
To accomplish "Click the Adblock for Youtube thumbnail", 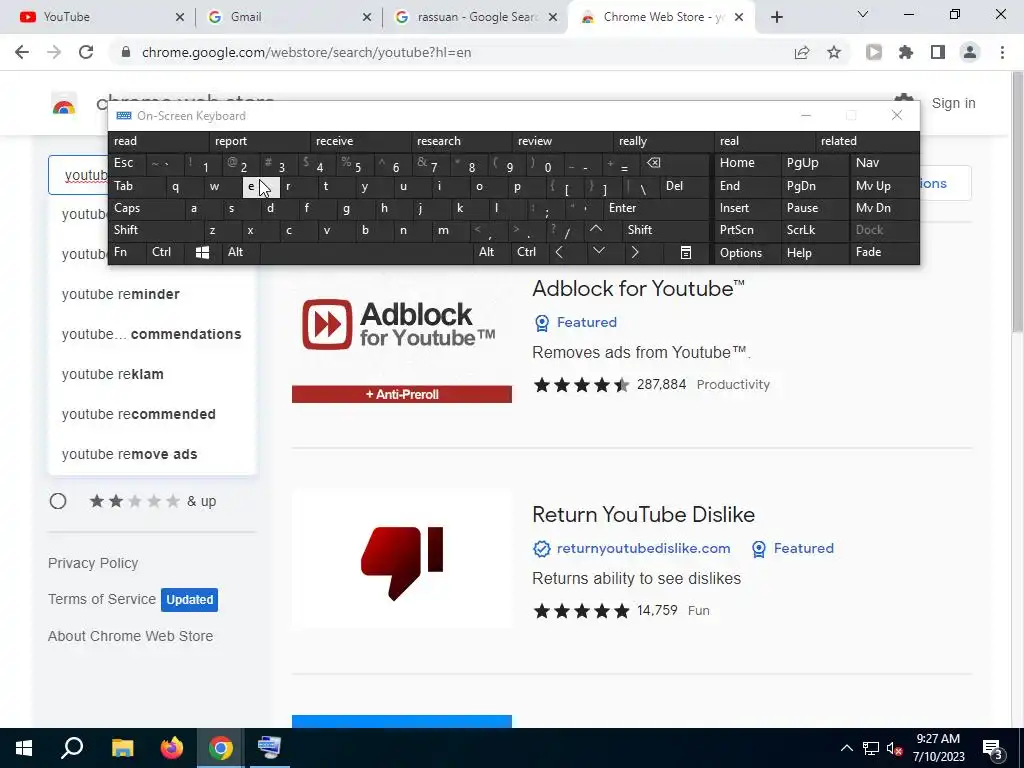I will (402, 333).
